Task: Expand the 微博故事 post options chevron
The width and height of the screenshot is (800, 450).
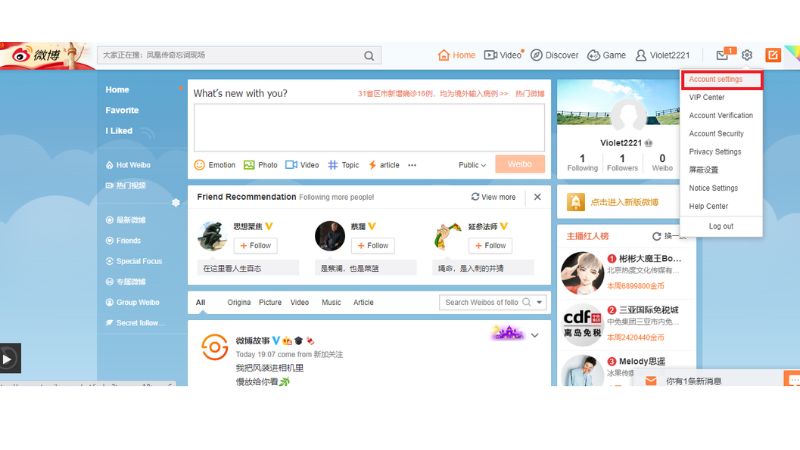Action: 535,336
